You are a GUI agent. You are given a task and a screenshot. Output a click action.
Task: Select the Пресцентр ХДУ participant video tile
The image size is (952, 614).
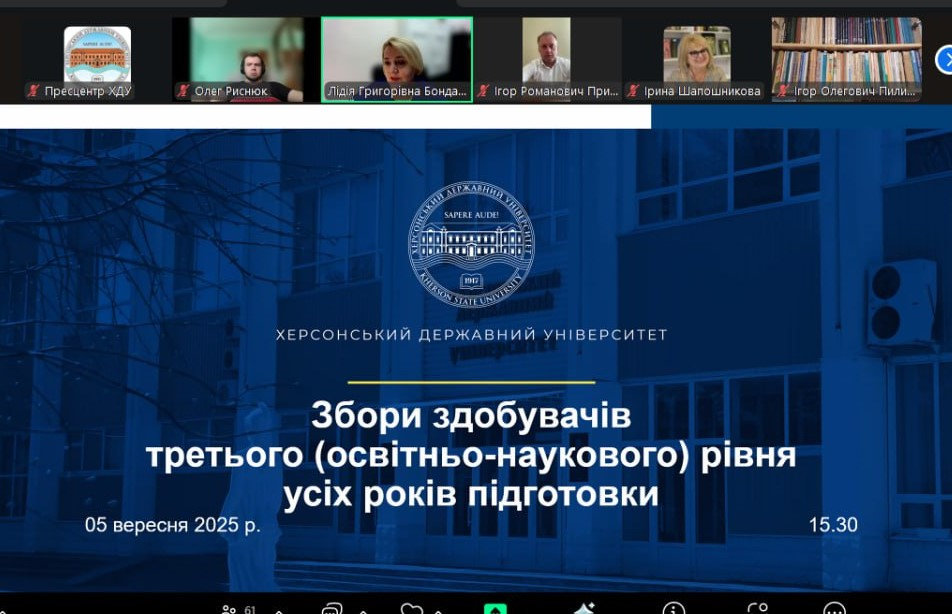click(x=97, y=60)
